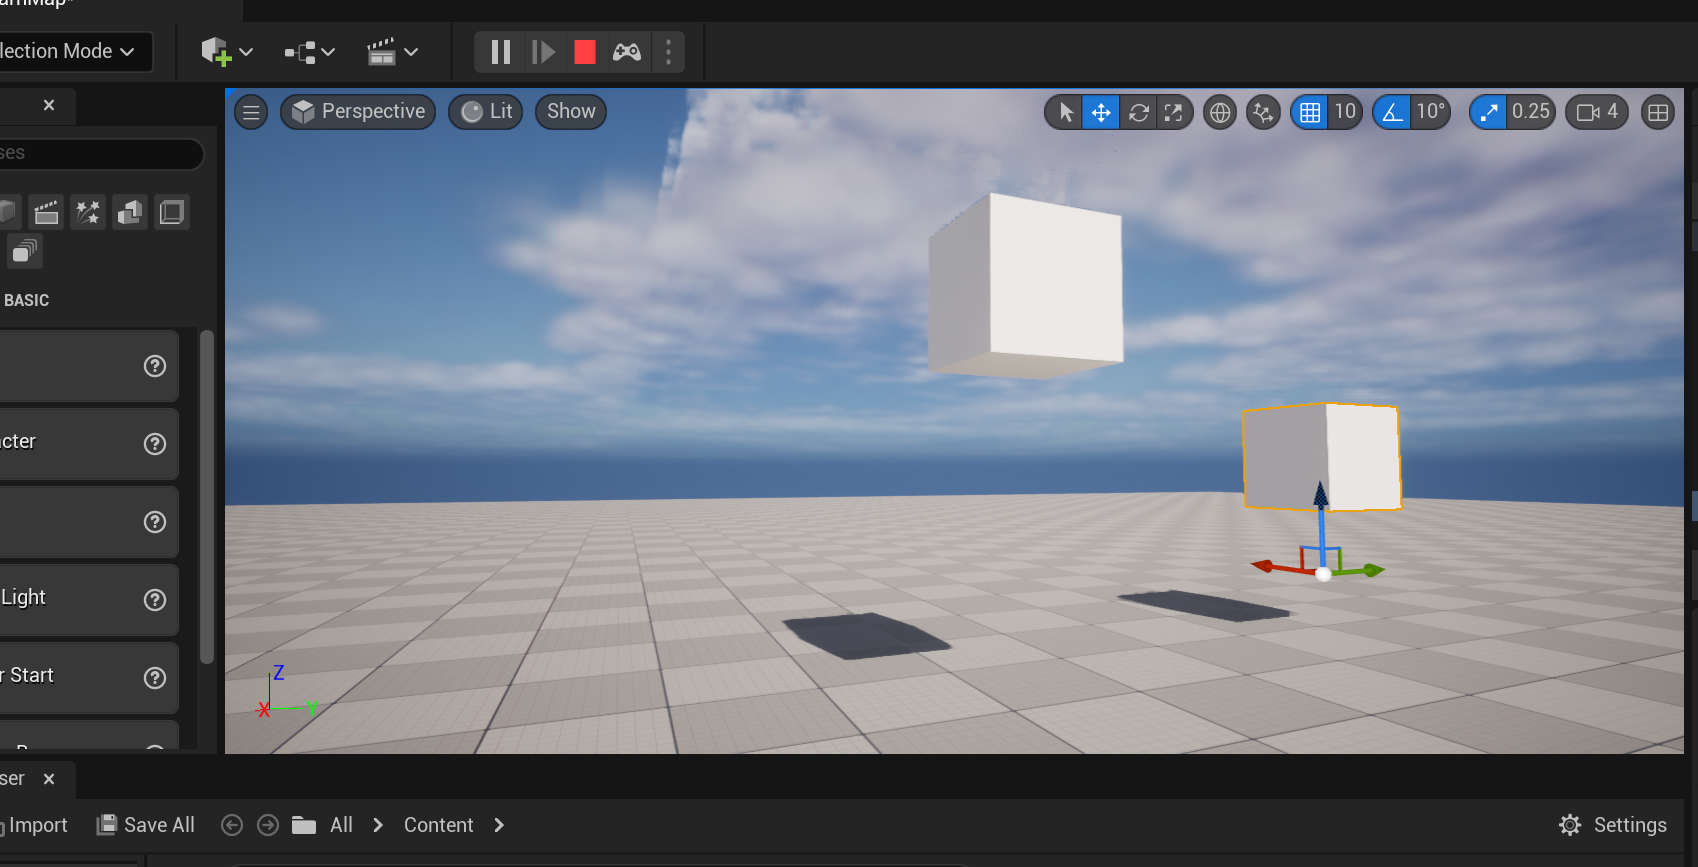
Task: Select the Cinematic category clapperboard icon
Action: (x=46, y=212)
